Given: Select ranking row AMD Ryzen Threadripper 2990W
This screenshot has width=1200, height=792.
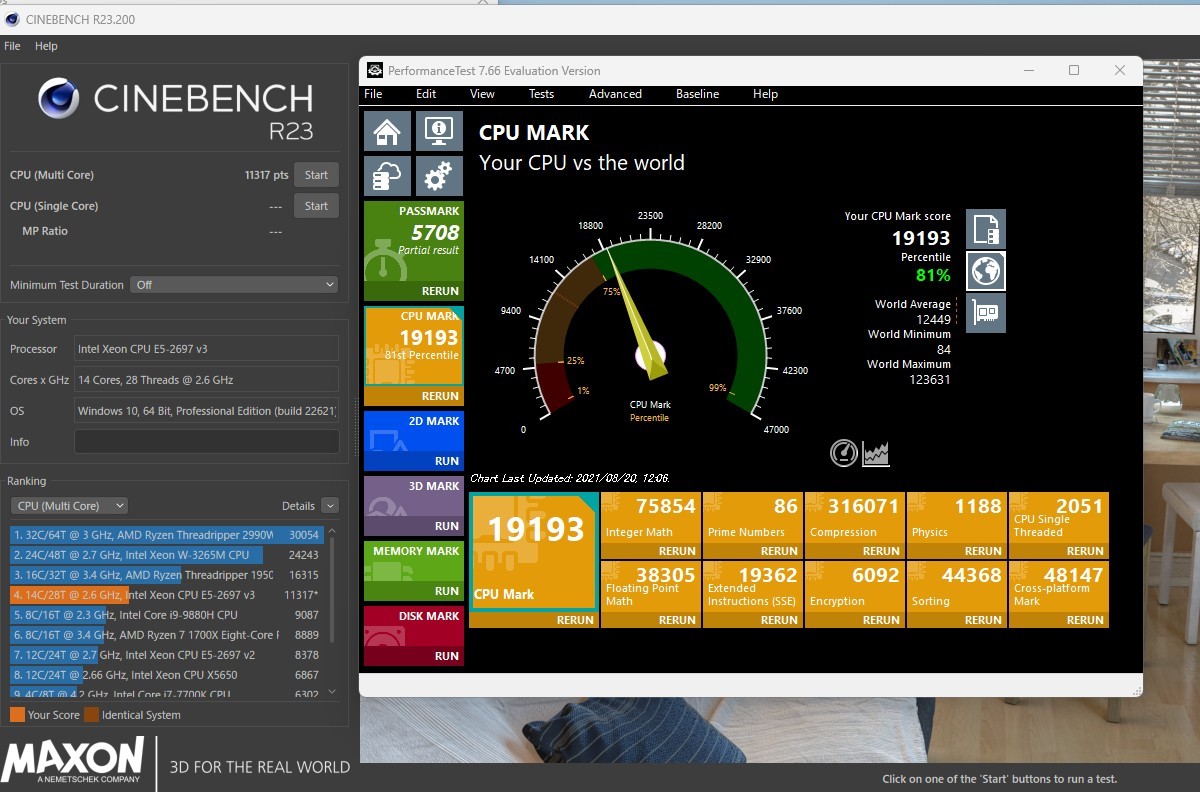Looking at the screenshot, I should [x=166, y=535].
